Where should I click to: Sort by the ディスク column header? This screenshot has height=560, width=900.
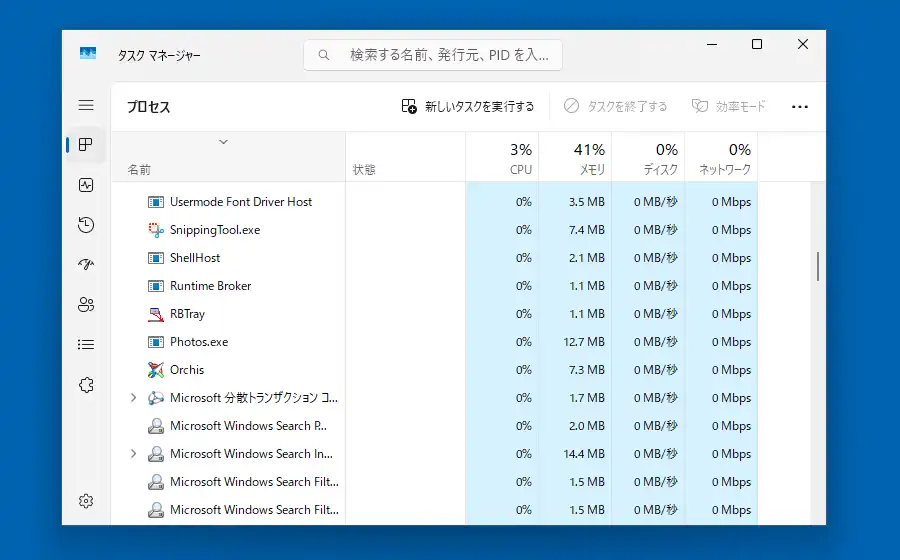pyautogui.click(x=648, y=158)
